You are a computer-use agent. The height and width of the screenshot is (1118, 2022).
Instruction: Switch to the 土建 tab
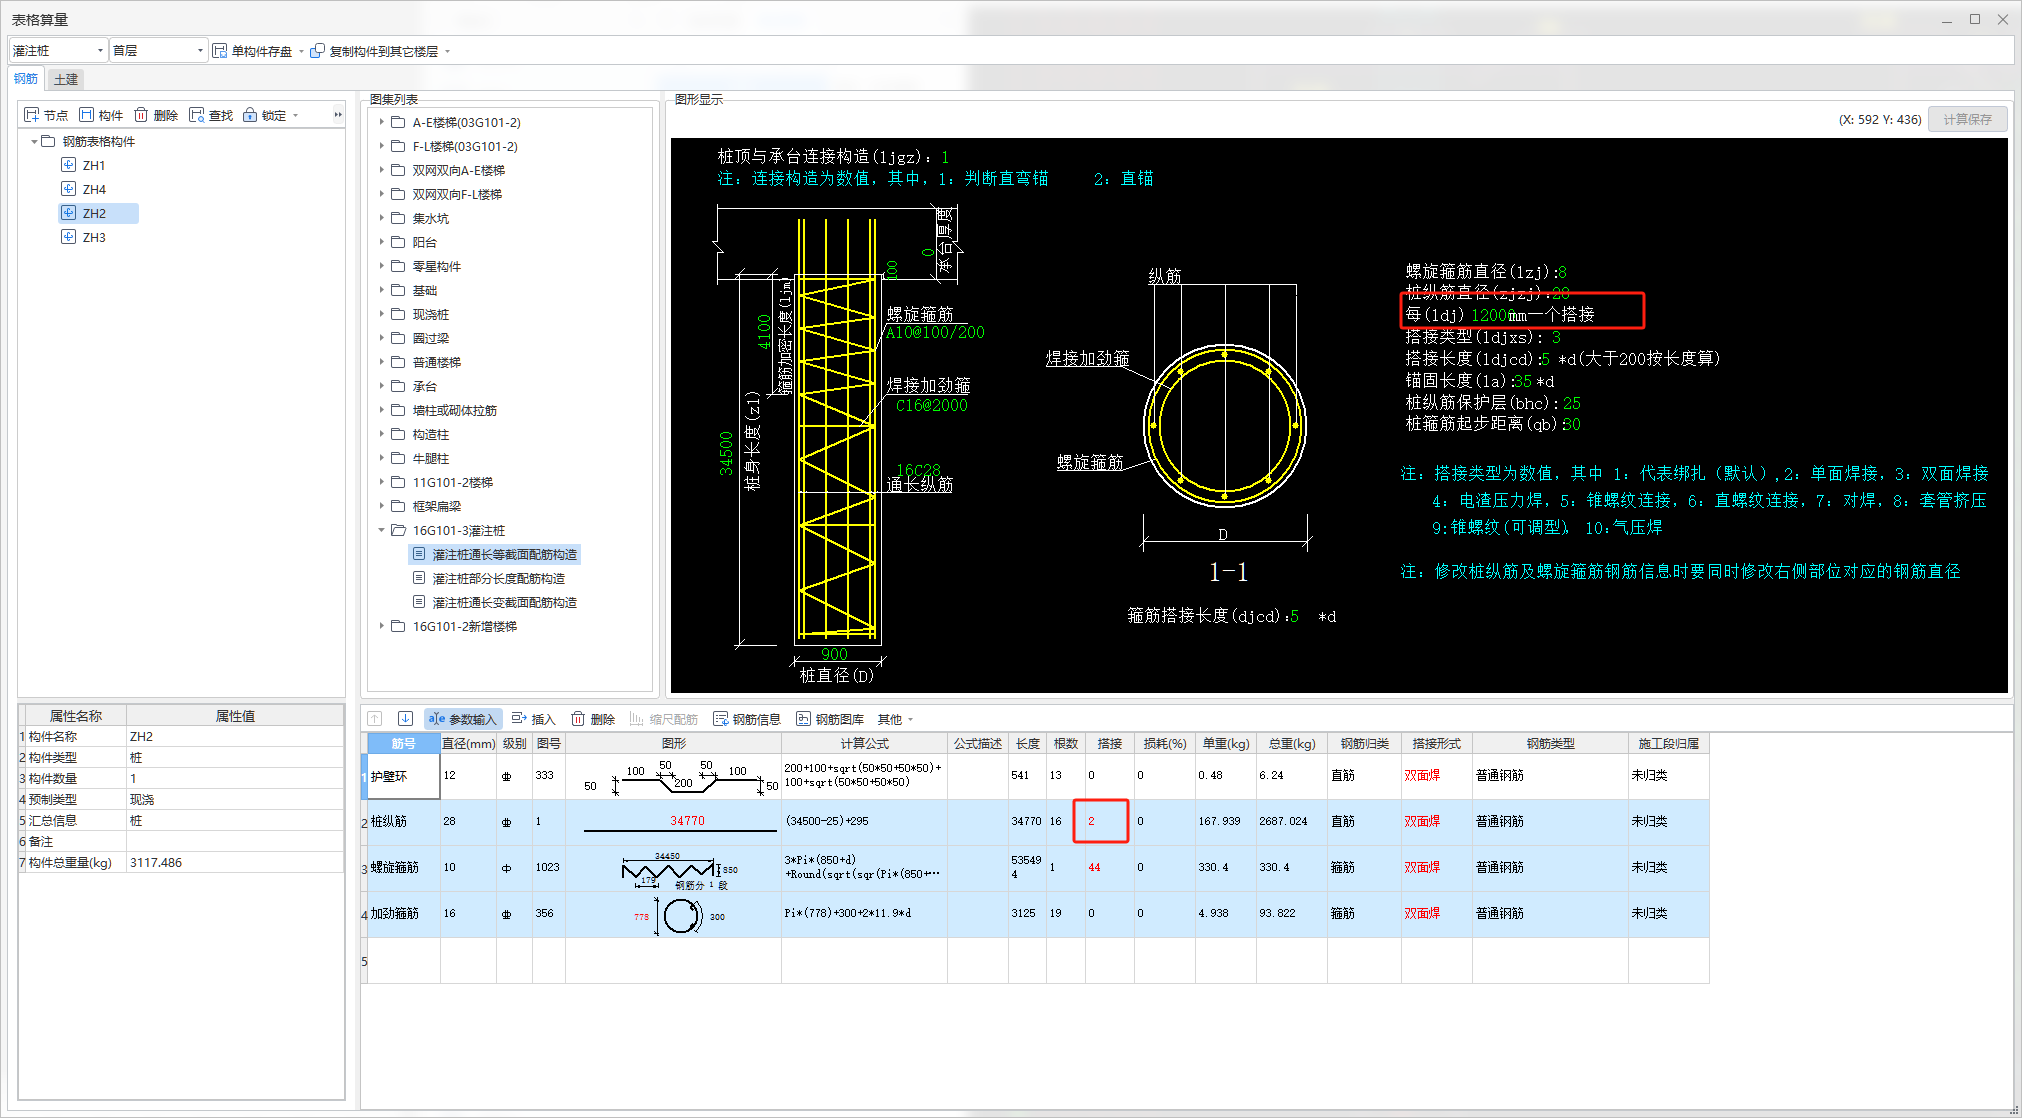pos(66,79)
